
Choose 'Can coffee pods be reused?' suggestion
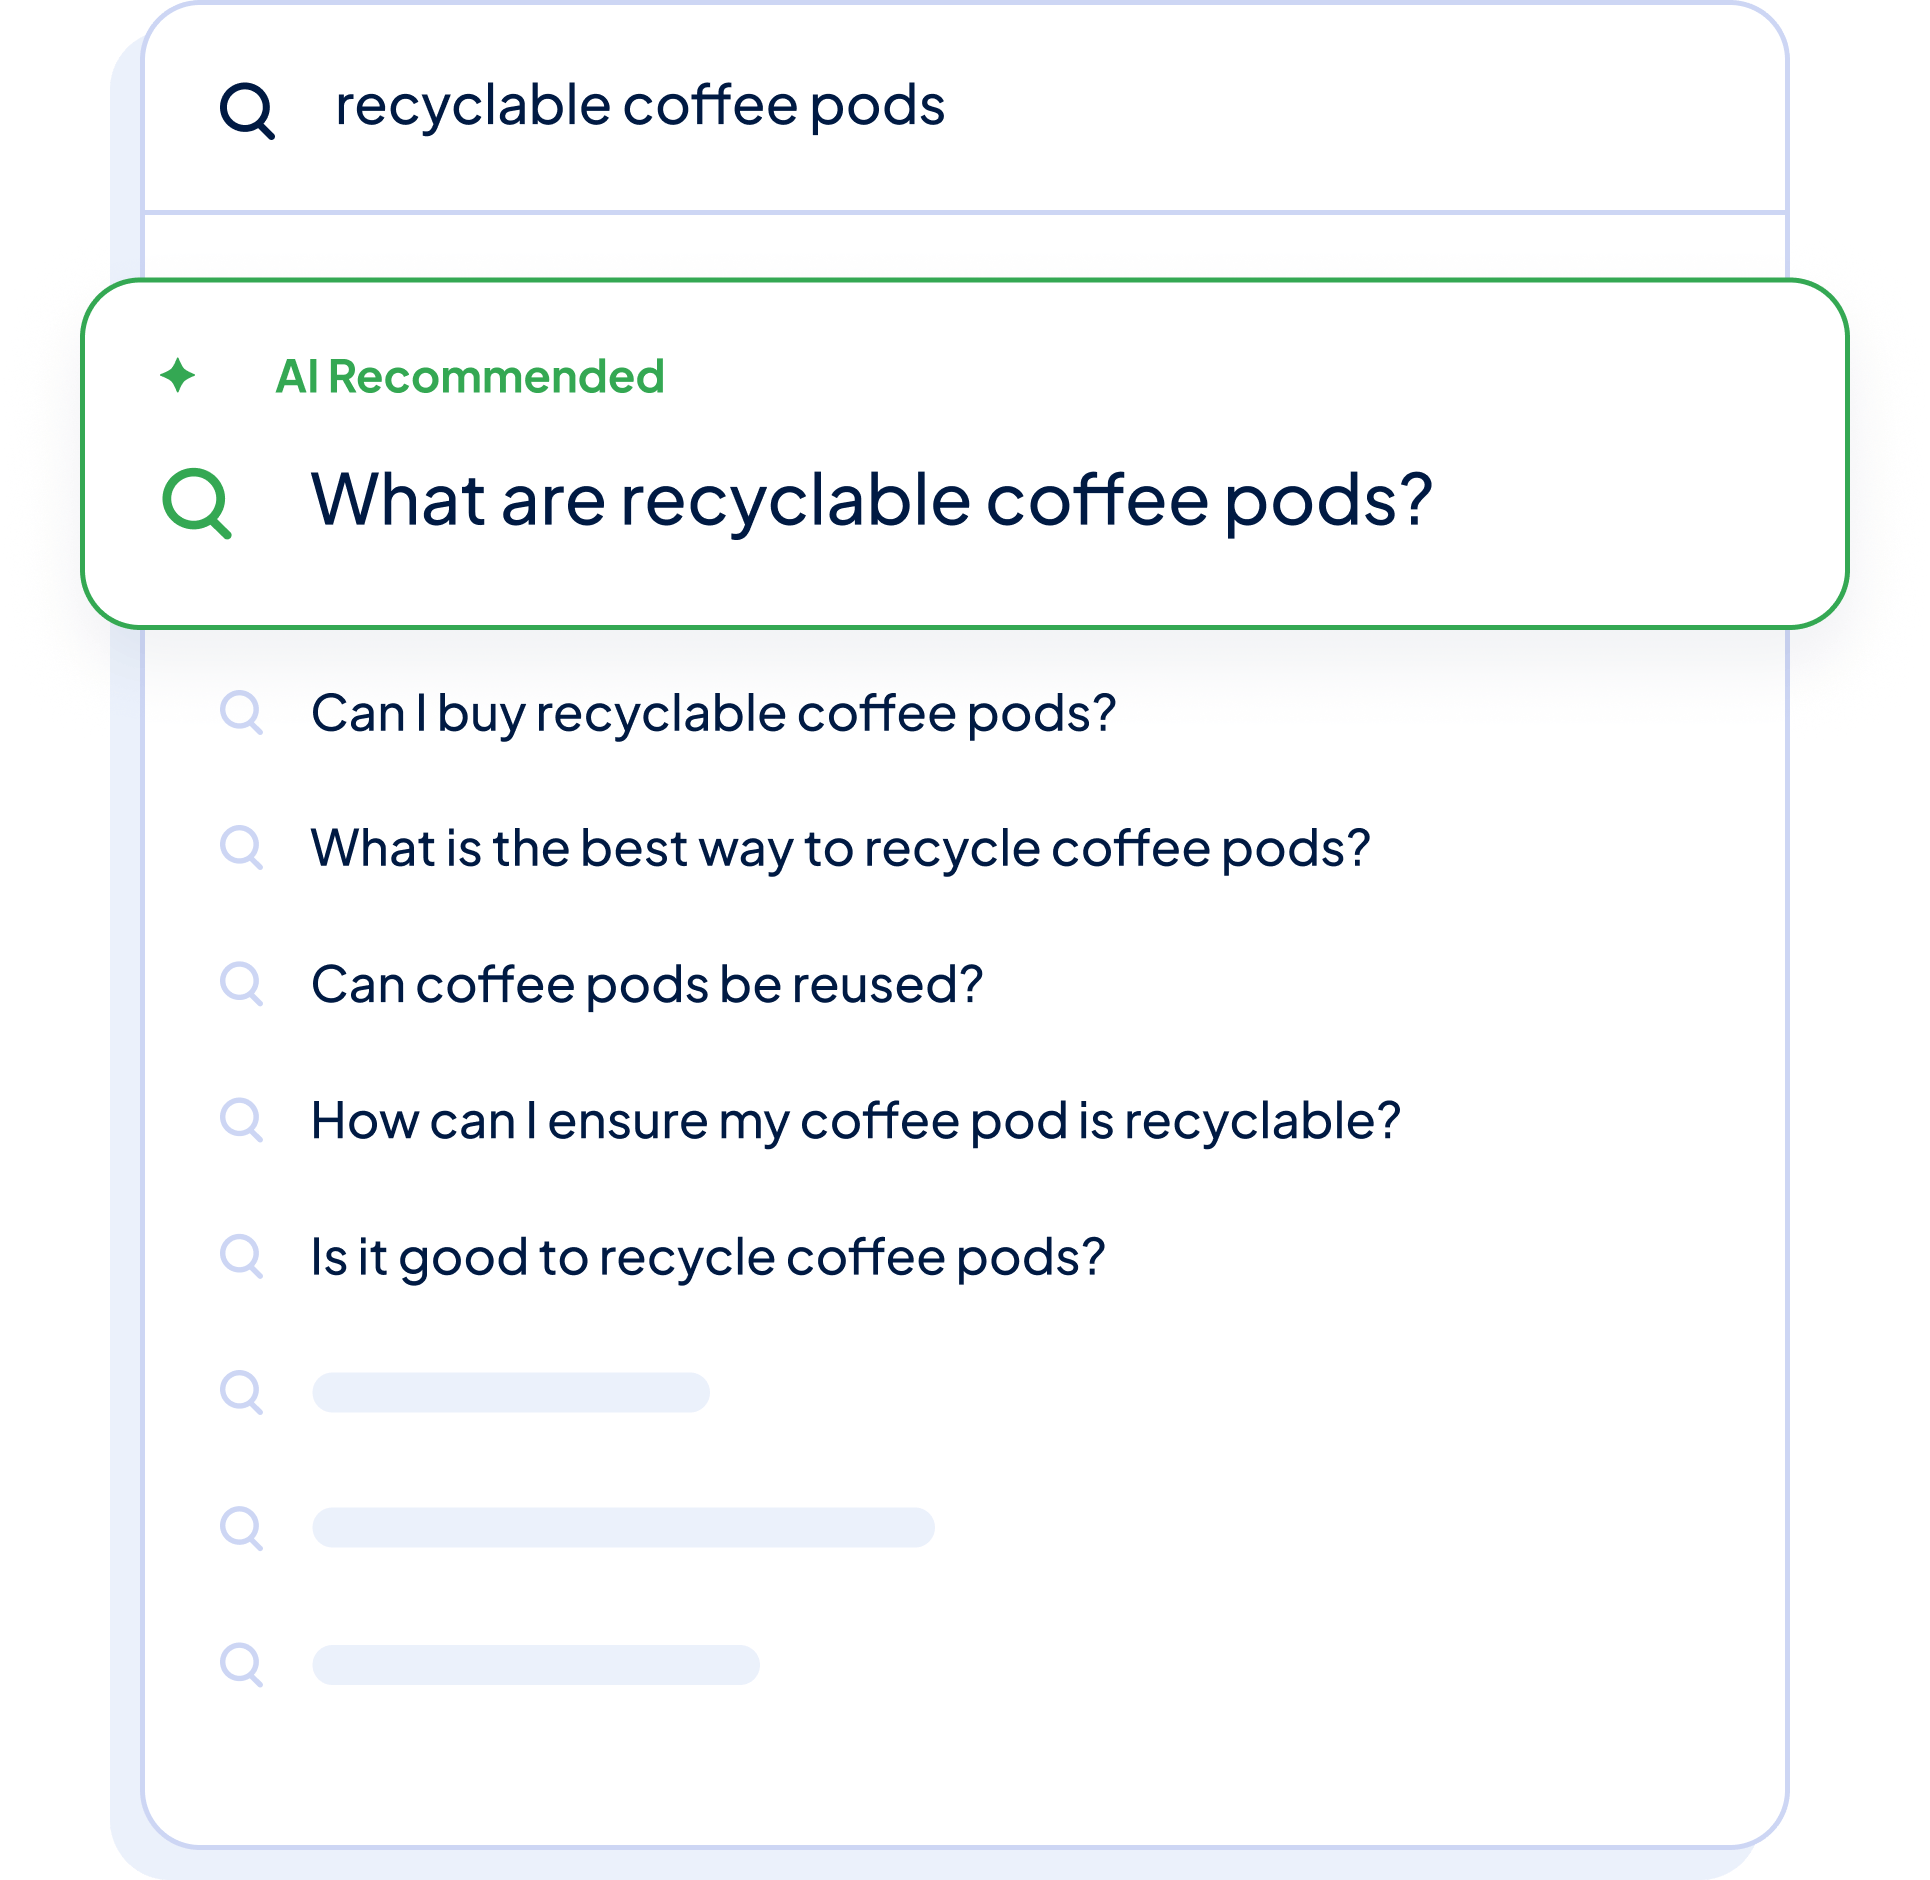point(647,985)
